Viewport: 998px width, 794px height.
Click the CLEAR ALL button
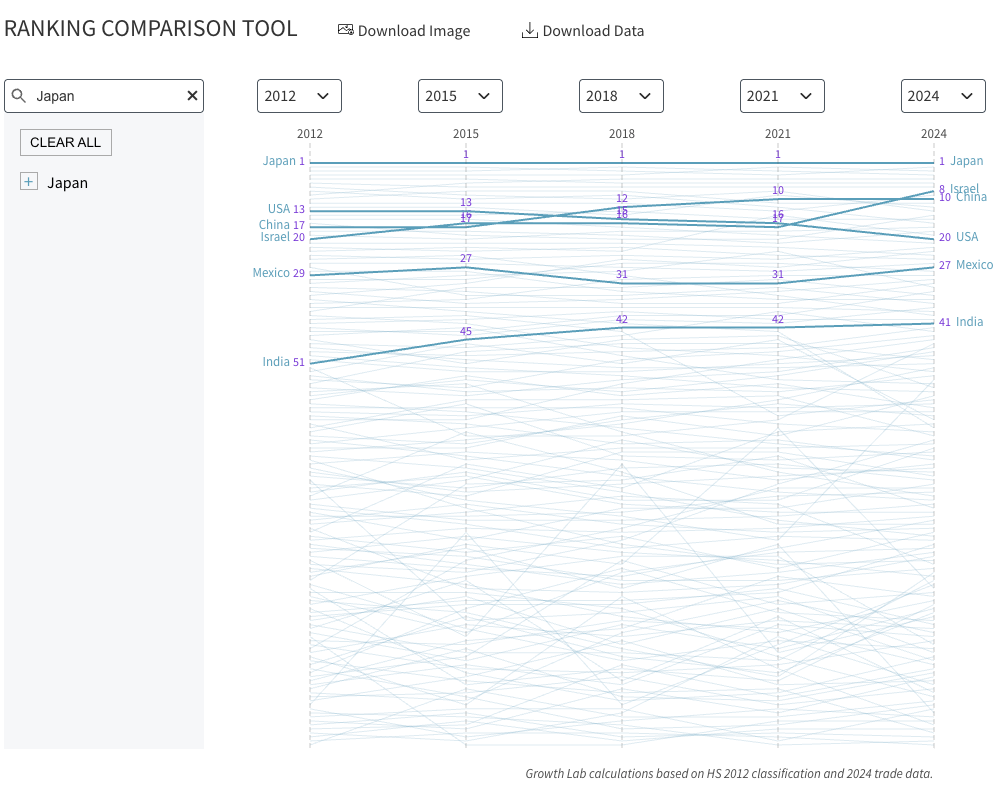(x=66, y=143)
